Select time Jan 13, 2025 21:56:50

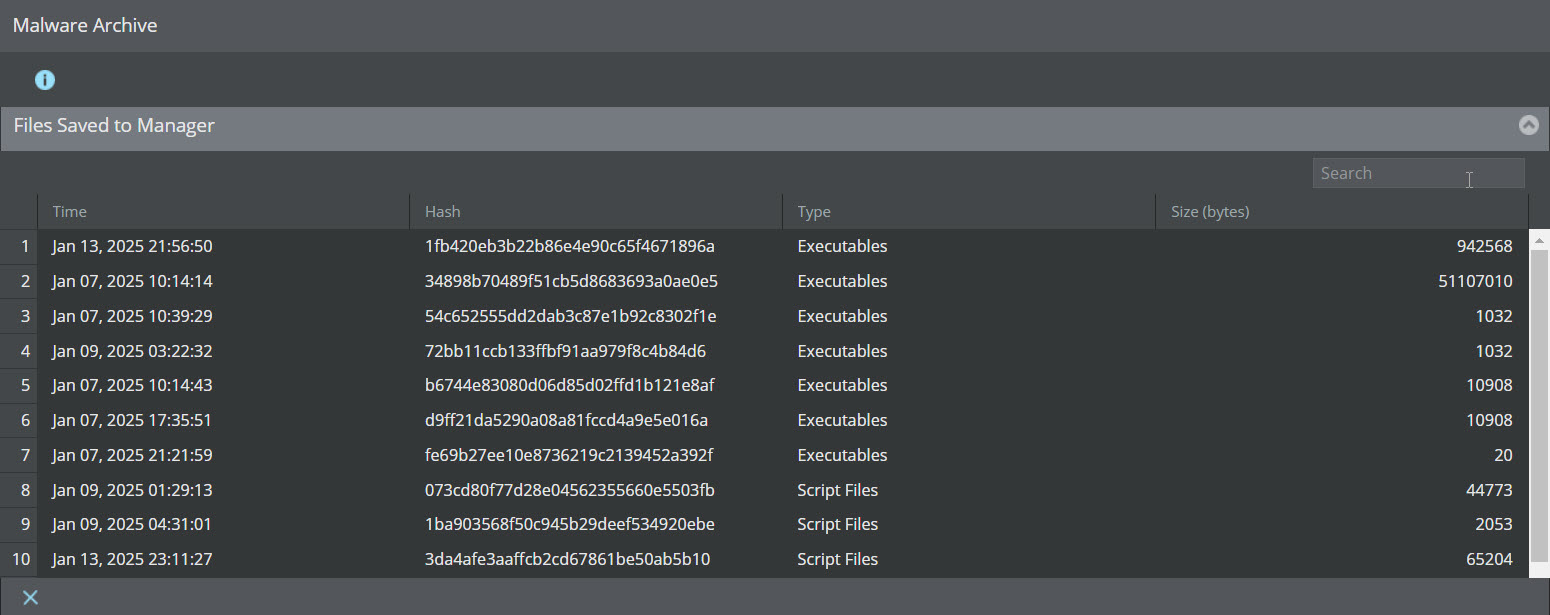pyautogui.click(x=132, y=246)
